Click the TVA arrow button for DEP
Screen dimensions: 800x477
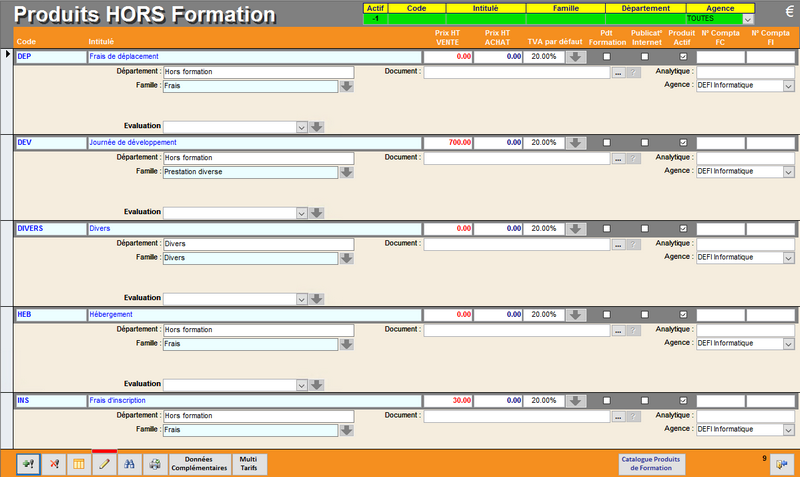point(576,58)
